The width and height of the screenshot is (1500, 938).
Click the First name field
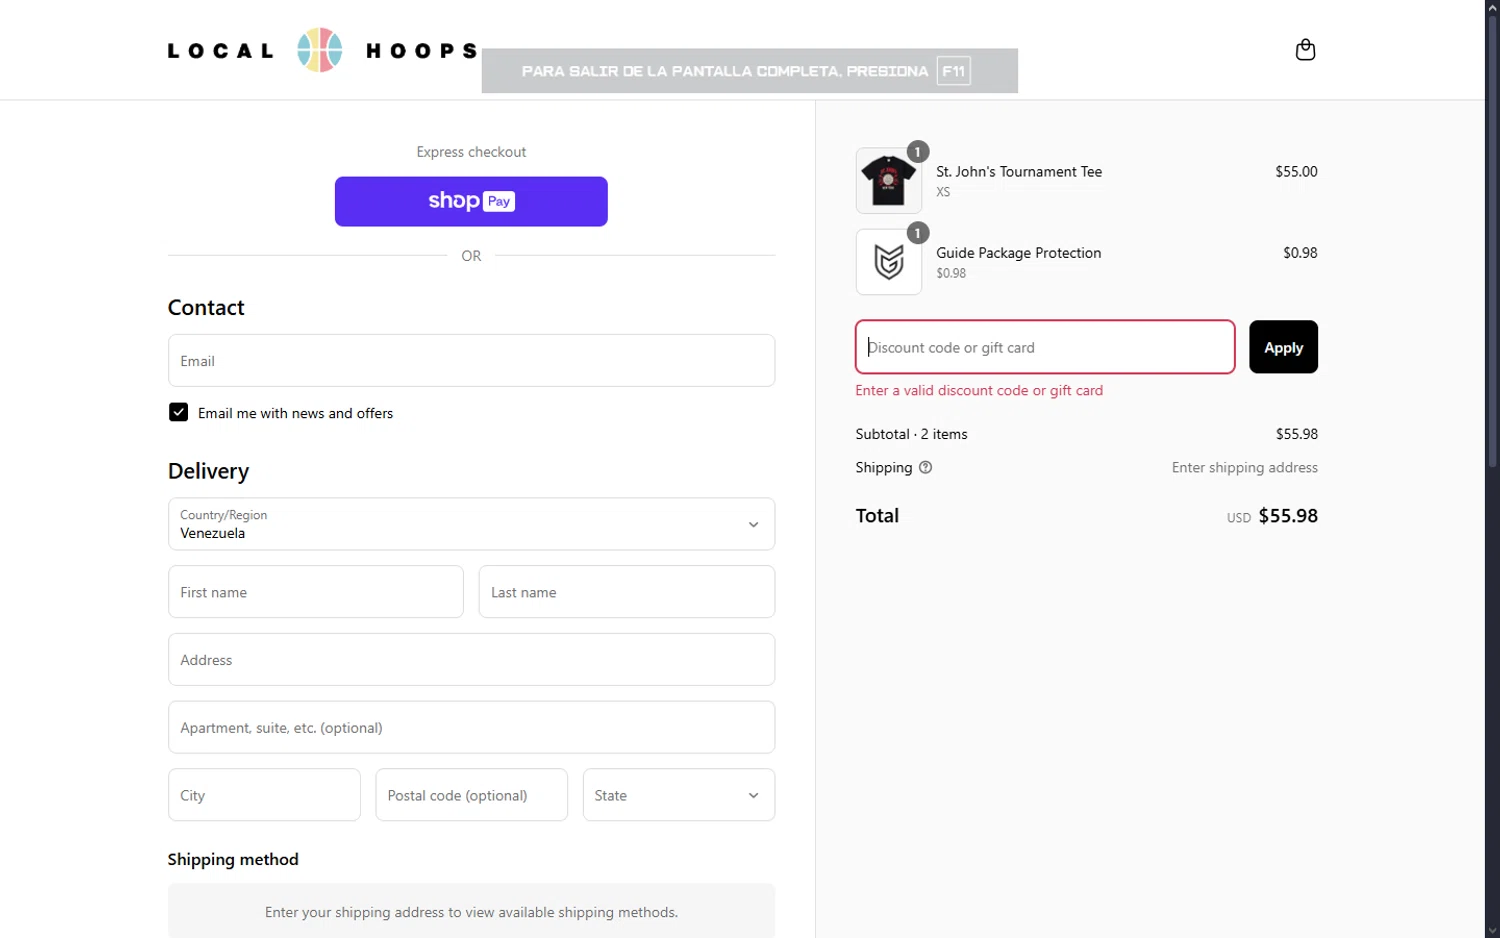click(x=316, y=592)
